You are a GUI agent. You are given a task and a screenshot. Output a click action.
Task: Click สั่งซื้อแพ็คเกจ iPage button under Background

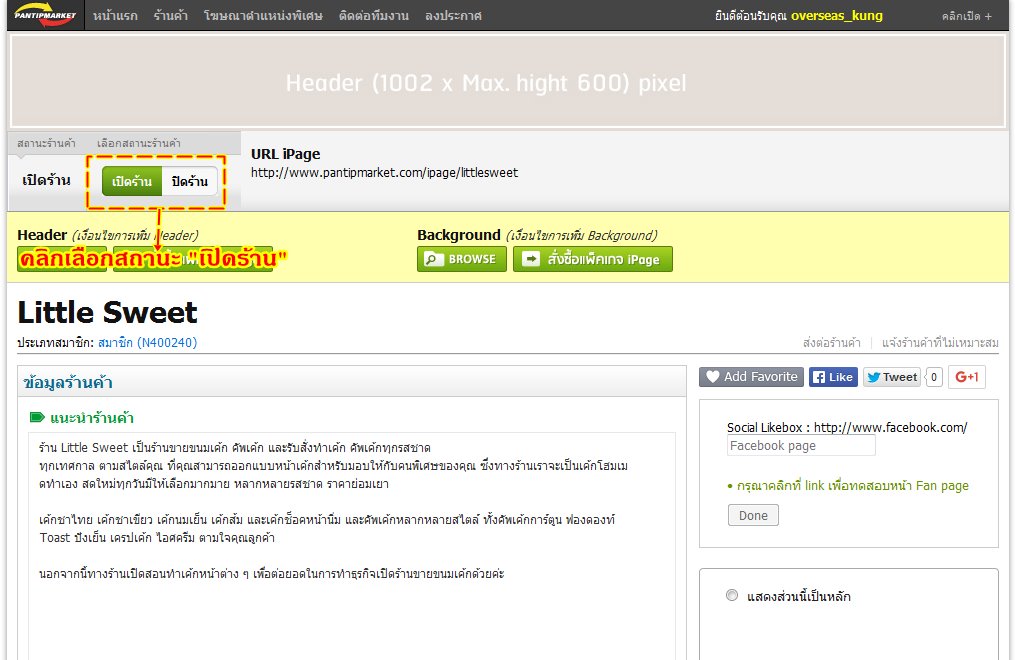(593, 259)
